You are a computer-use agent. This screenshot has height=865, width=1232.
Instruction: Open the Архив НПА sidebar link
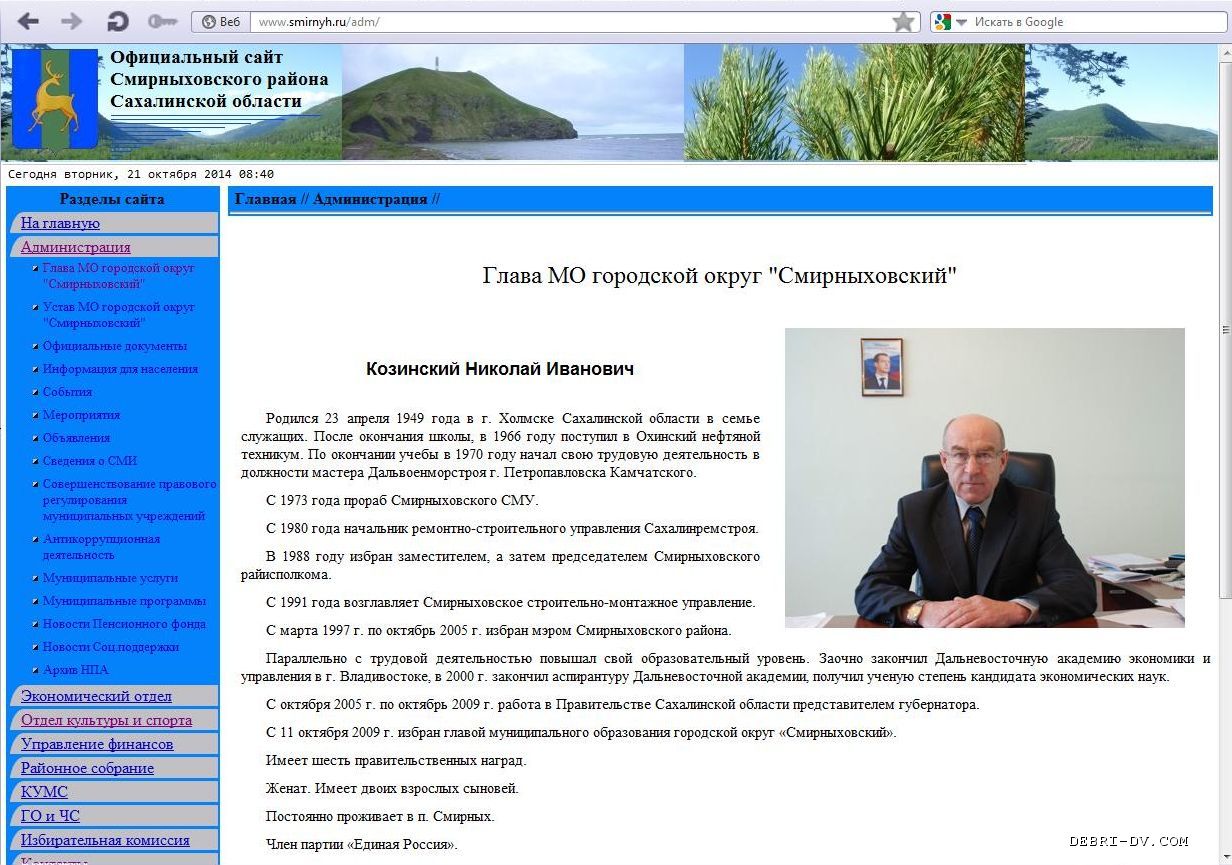[76, 670]
